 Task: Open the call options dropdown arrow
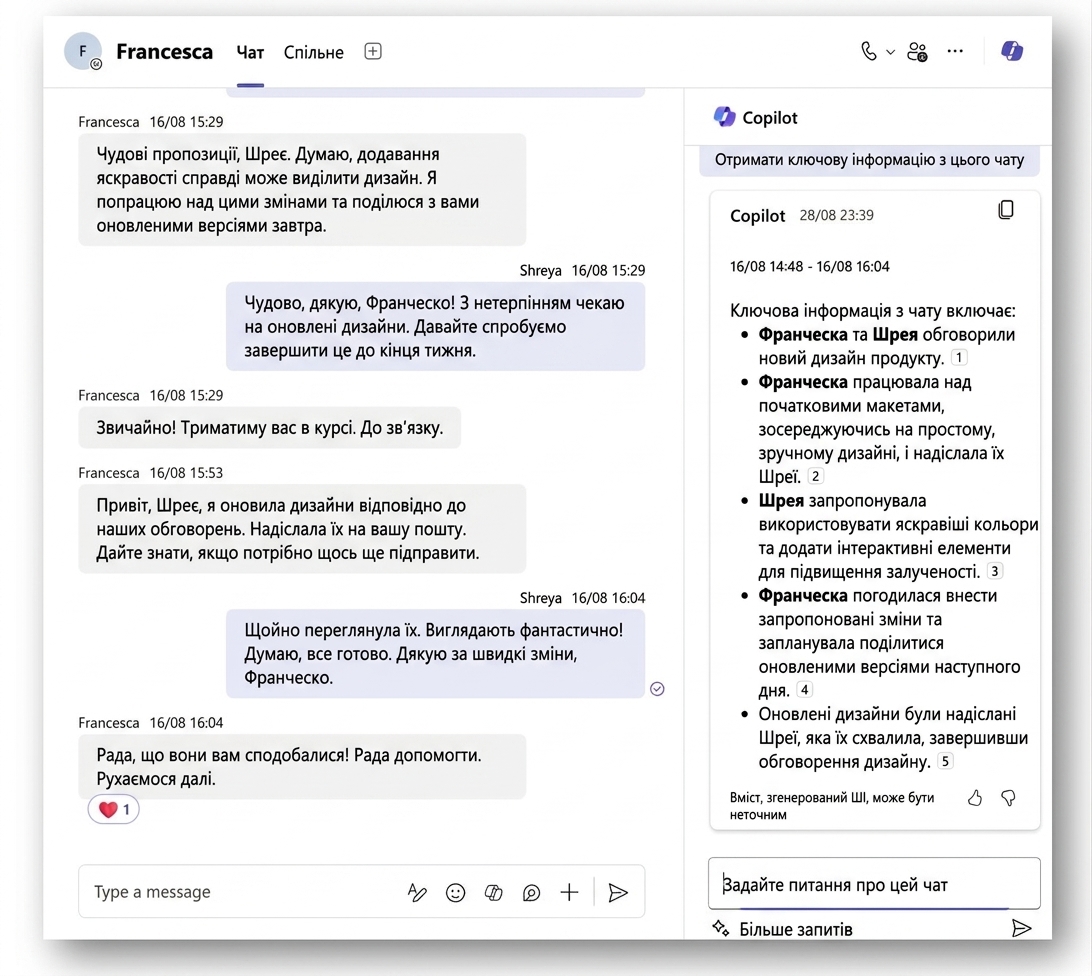890,52
